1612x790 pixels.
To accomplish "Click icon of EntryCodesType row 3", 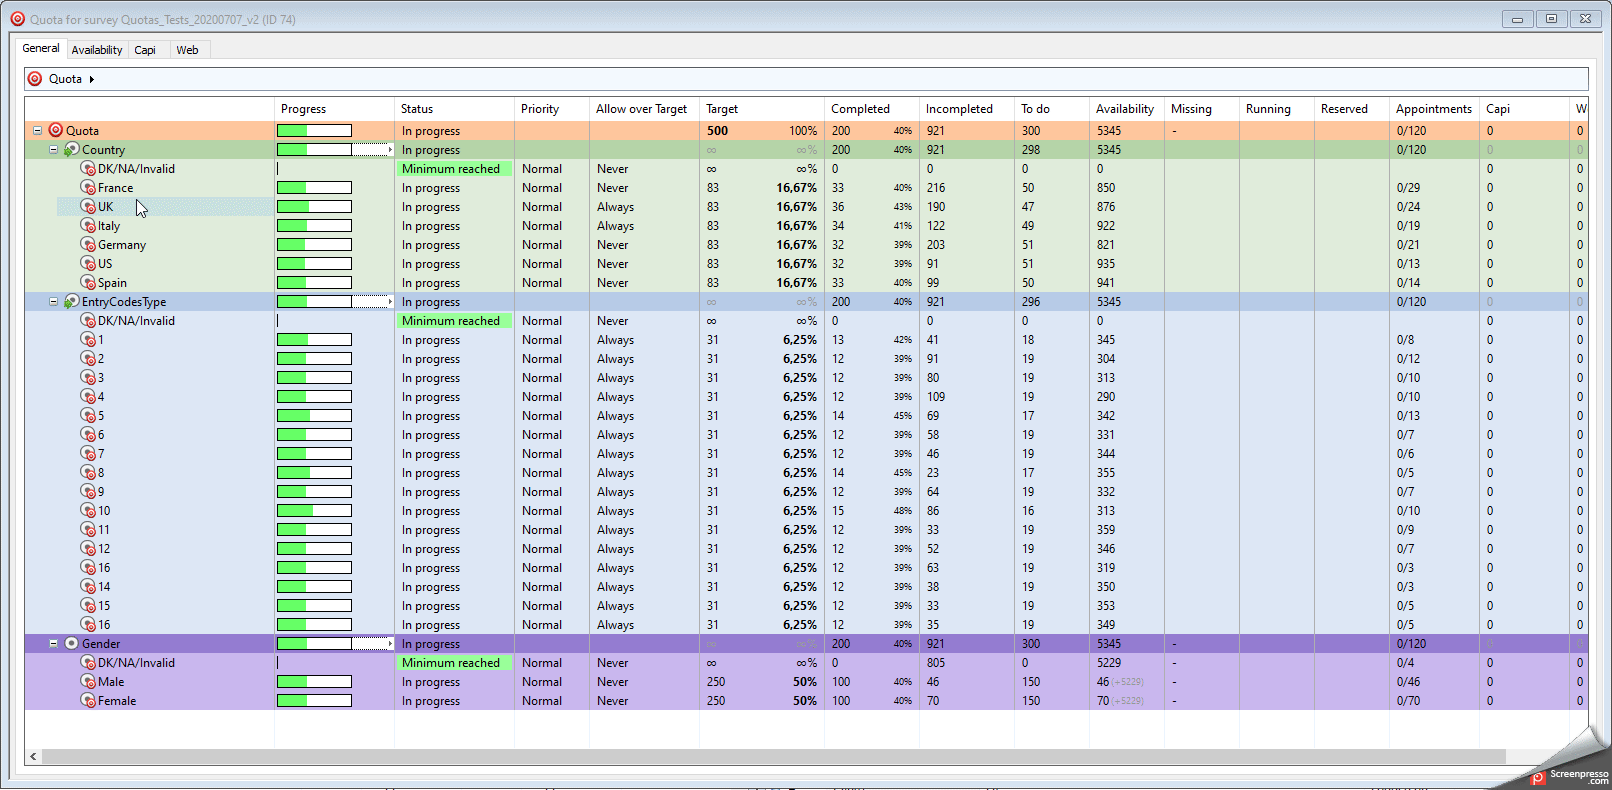I will click(x=88, y=377).
